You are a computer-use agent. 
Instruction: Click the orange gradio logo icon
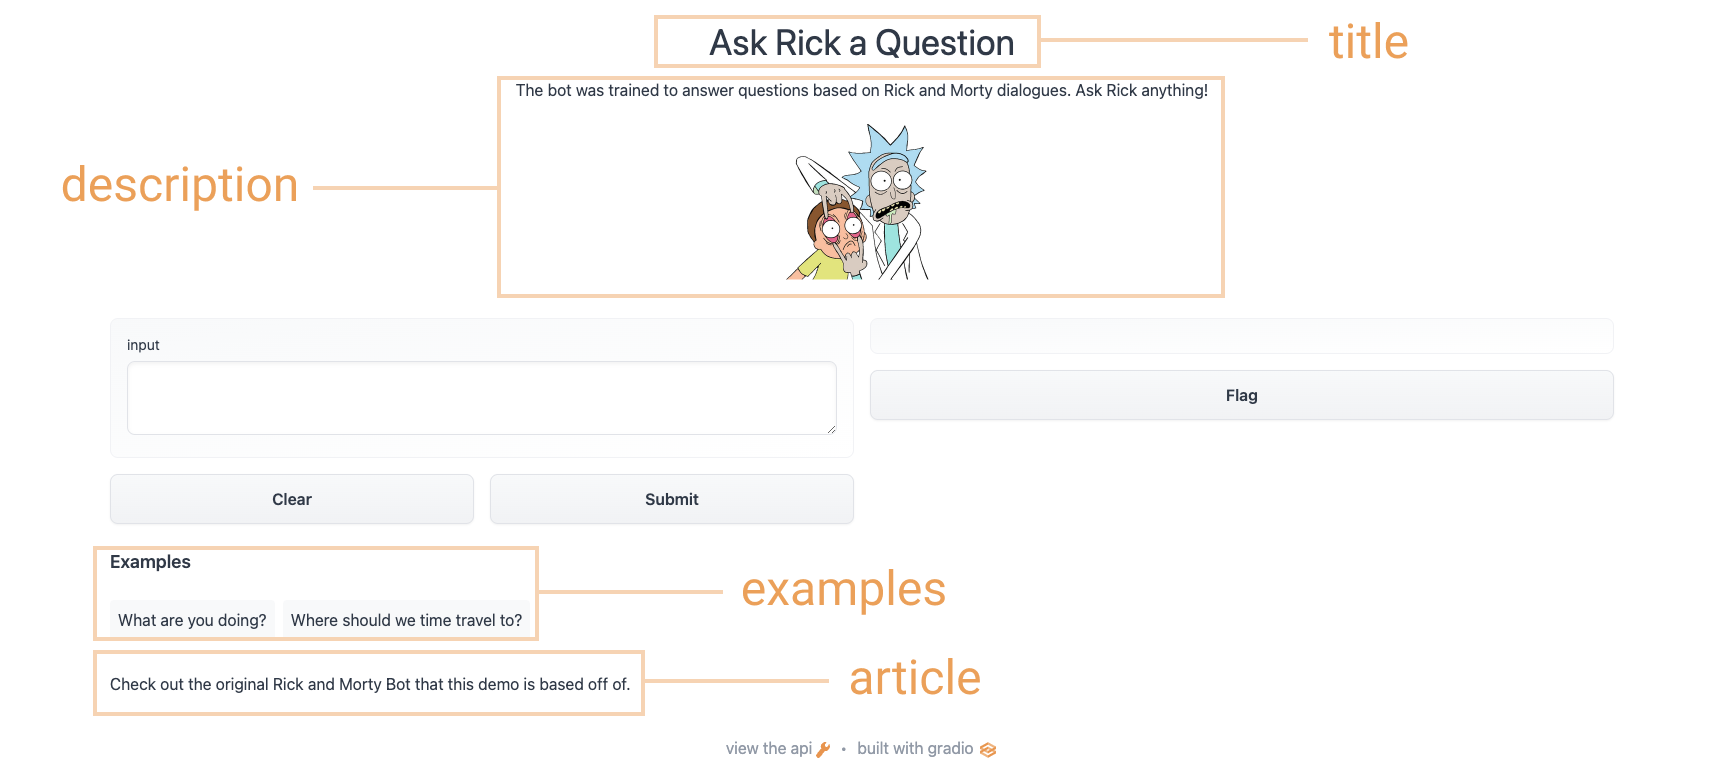[988, 750]
